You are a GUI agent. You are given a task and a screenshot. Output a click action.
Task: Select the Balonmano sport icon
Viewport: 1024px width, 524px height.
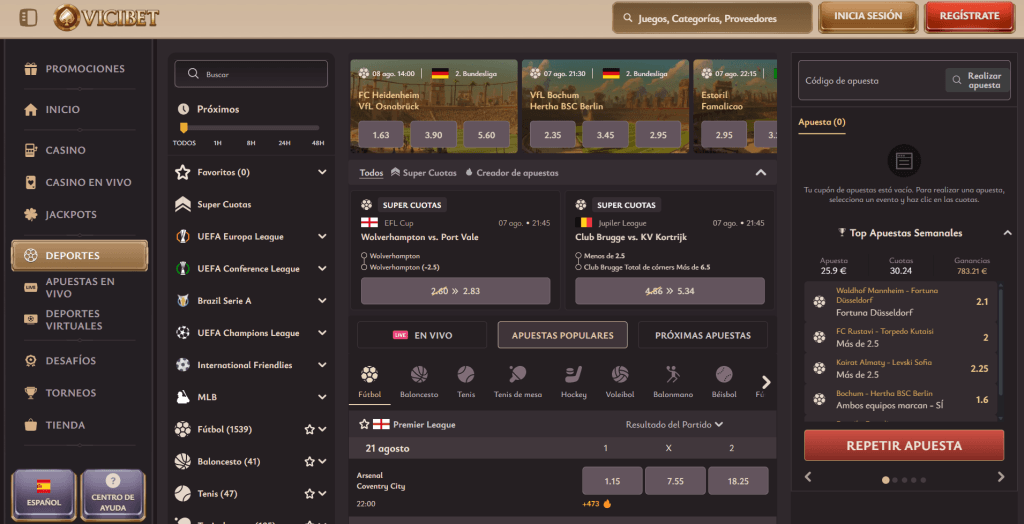click(x=673, y=375)
